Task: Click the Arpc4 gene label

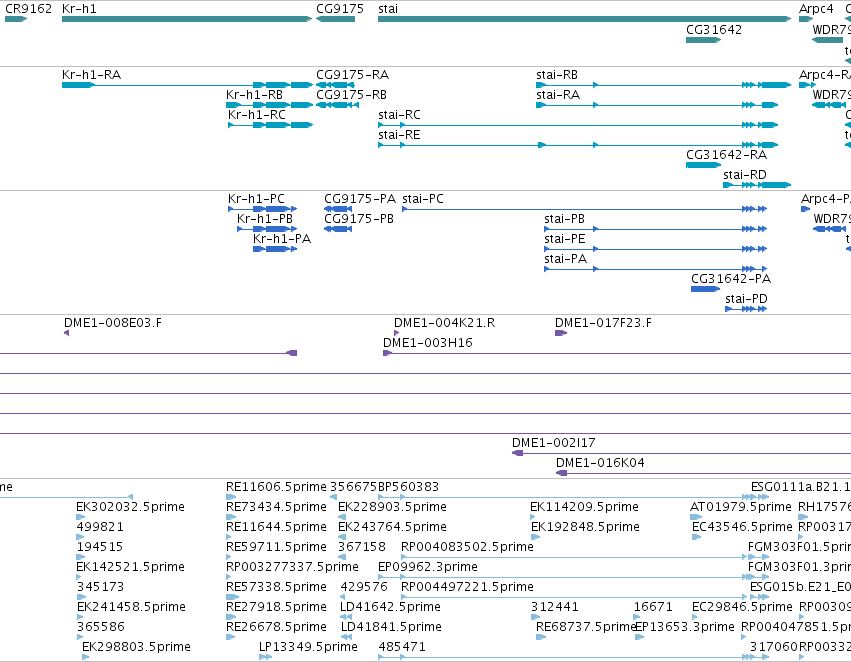Action: coord(816,9)
